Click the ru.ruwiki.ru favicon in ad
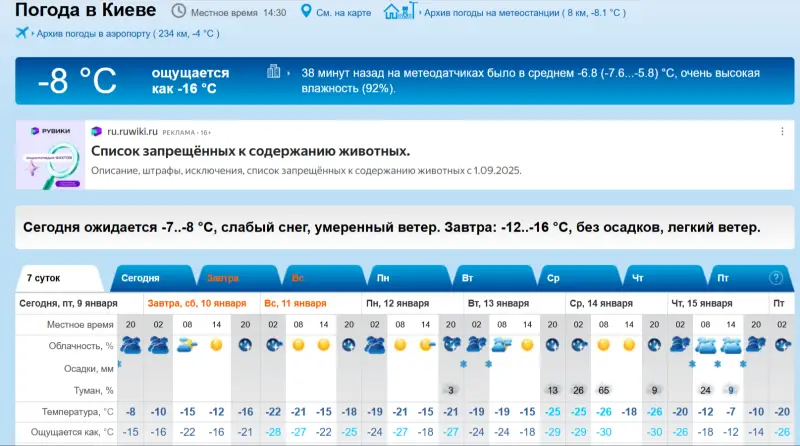 95,132
